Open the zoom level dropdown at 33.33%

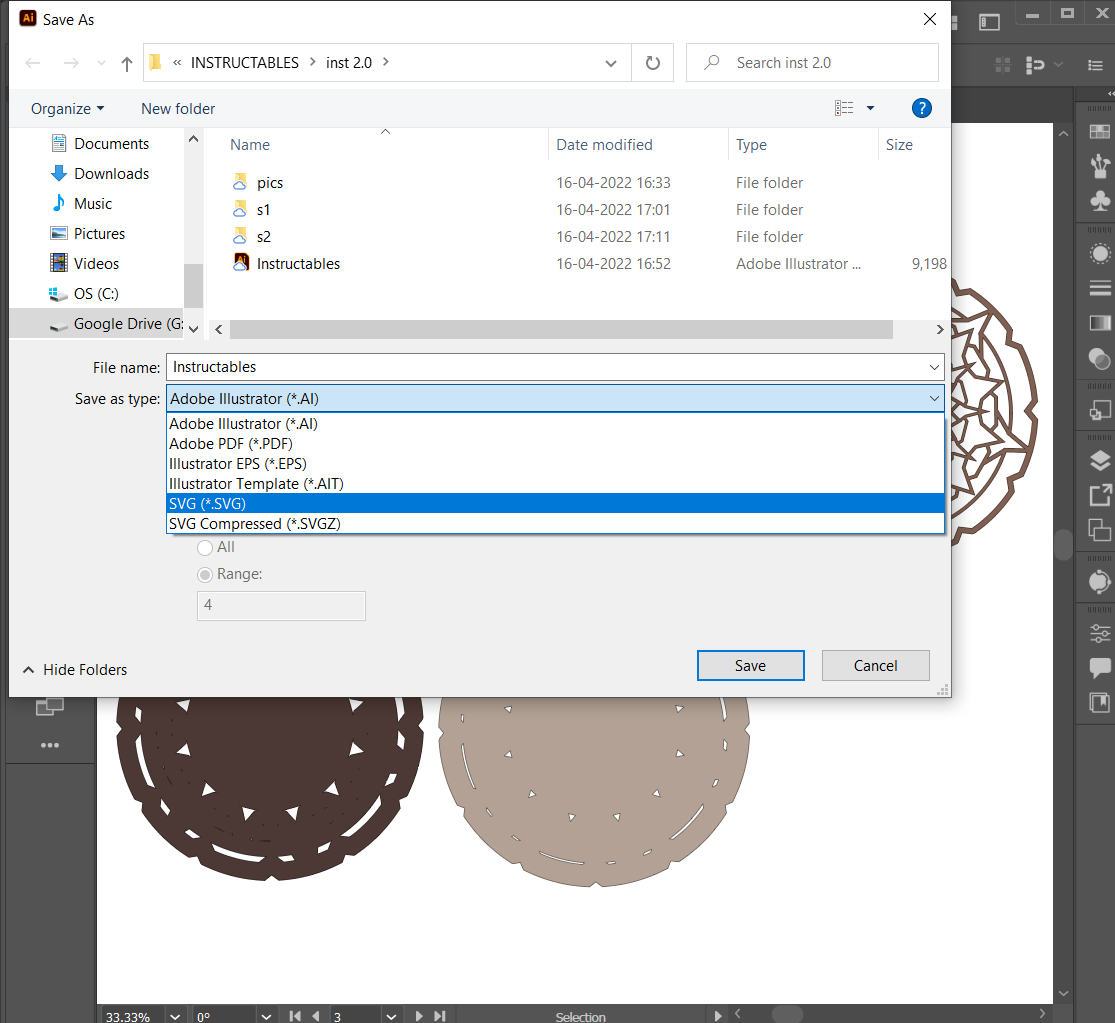tap(175, 1016)
